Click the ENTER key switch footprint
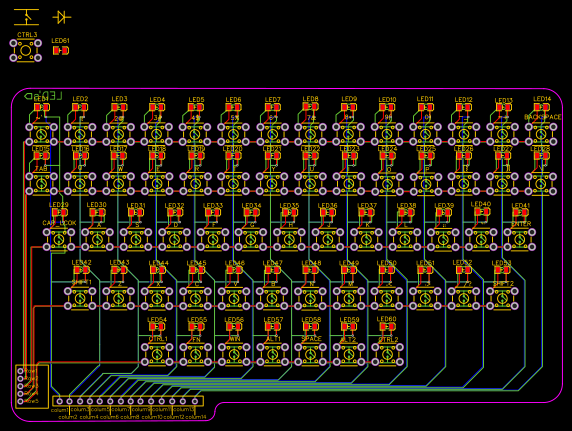 tap(519, 240)
